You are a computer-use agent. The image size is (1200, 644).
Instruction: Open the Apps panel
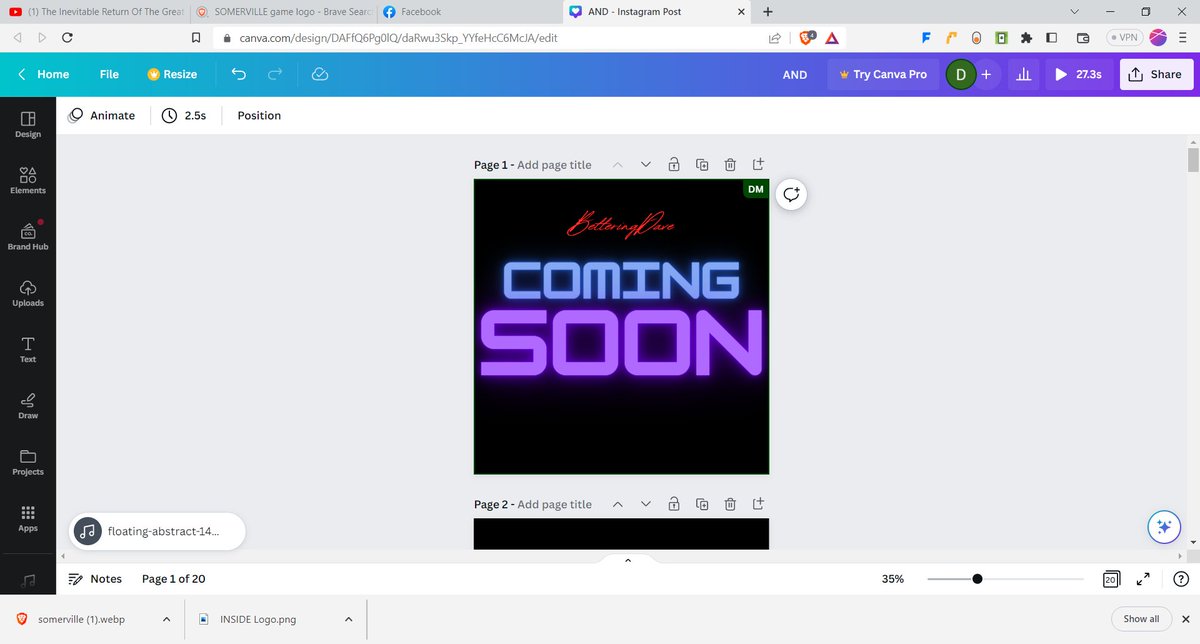click(x=28, y=518)
